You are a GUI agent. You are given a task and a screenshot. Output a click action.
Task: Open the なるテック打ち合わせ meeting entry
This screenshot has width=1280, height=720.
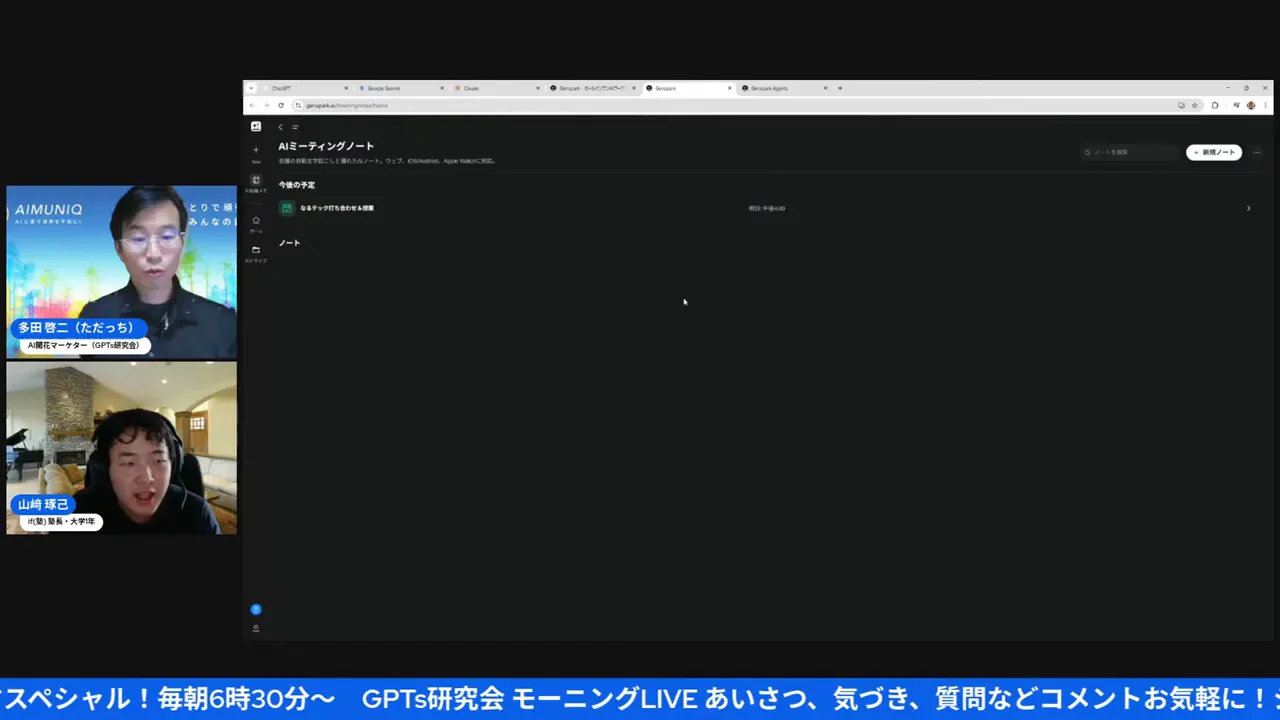click(x=337, y=208)
